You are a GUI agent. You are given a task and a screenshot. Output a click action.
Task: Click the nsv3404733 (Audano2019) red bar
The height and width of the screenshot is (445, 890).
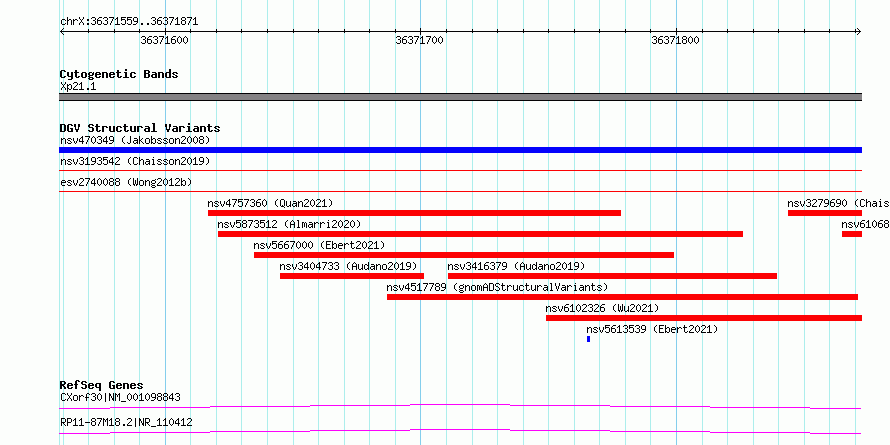[352, 276]
